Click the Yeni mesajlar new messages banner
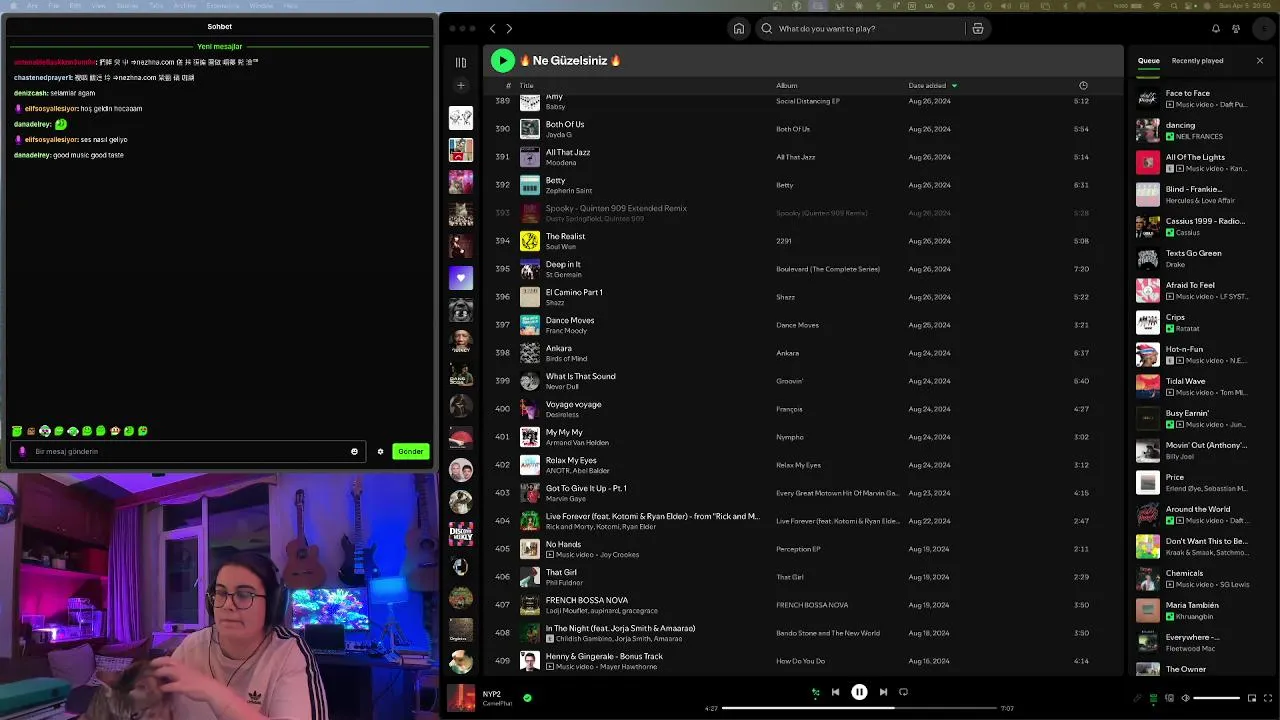The width and height of the screenshot is (1280, 720). click(x=219, y=46)
